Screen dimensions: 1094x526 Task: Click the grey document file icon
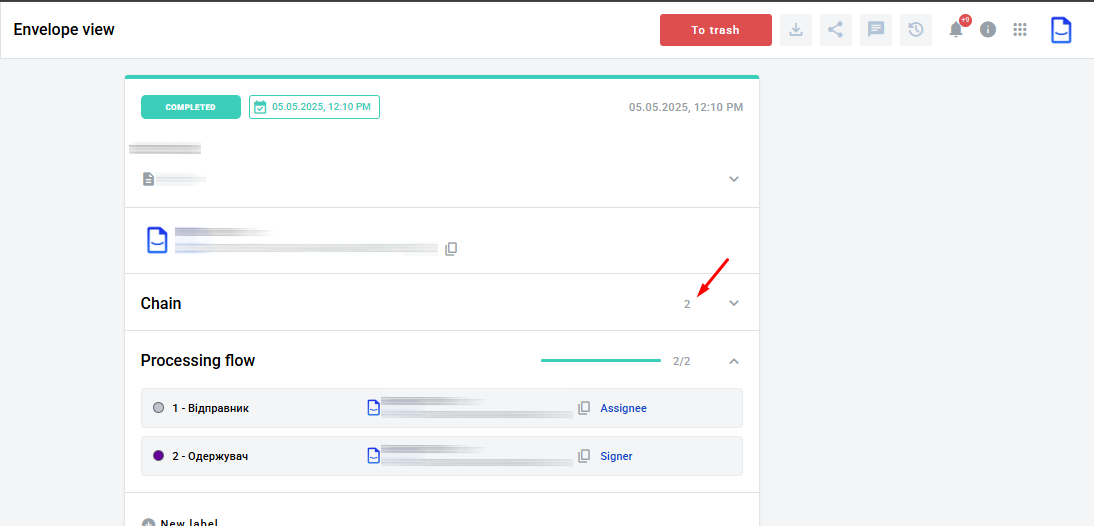tap(148, 179)
